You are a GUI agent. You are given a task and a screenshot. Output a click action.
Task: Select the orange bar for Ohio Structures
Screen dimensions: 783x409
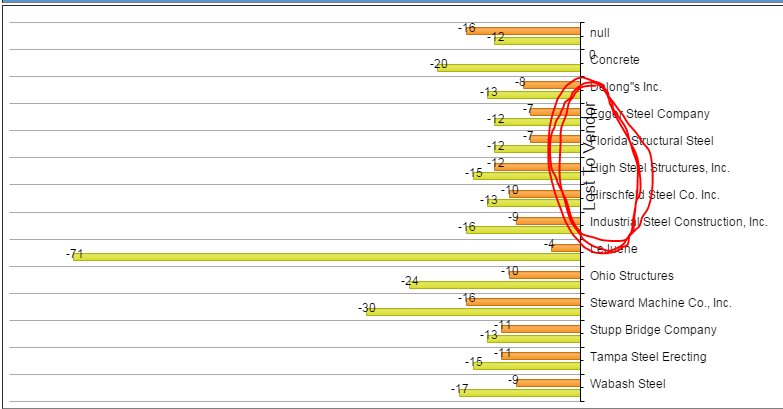(545, 275)
